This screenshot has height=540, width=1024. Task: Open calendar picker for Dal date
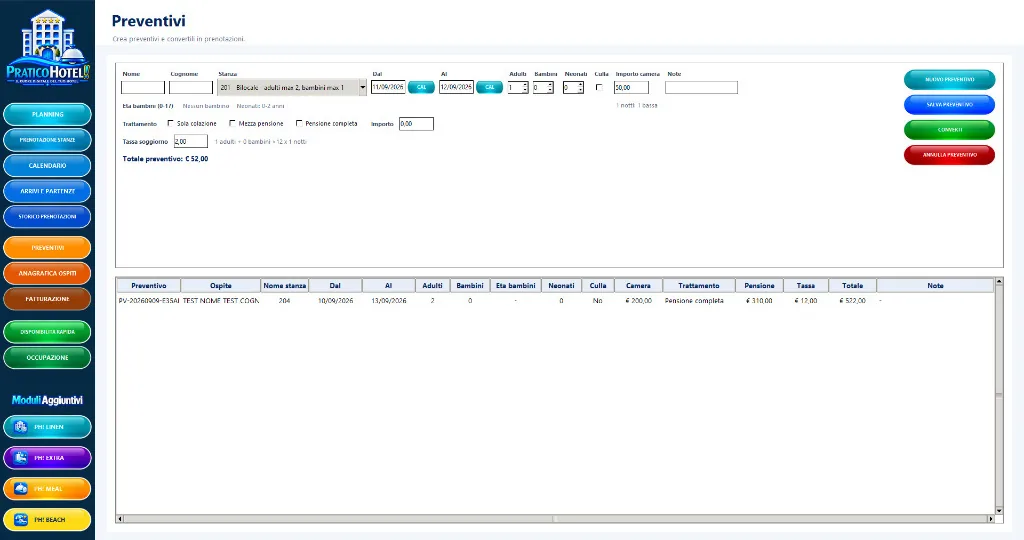coord(421,87)
